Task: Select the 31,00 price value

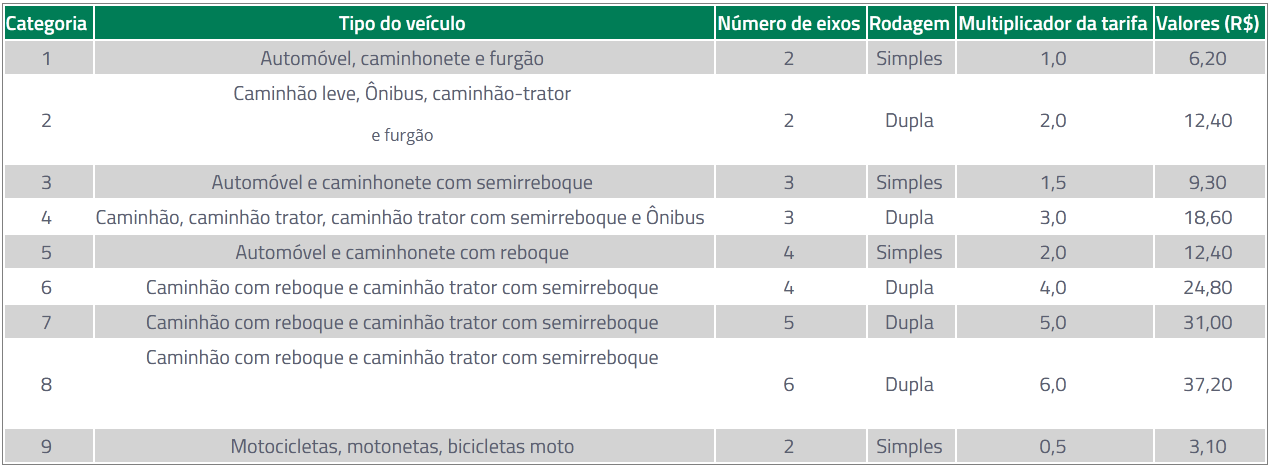Action: tap(1208, 323)
